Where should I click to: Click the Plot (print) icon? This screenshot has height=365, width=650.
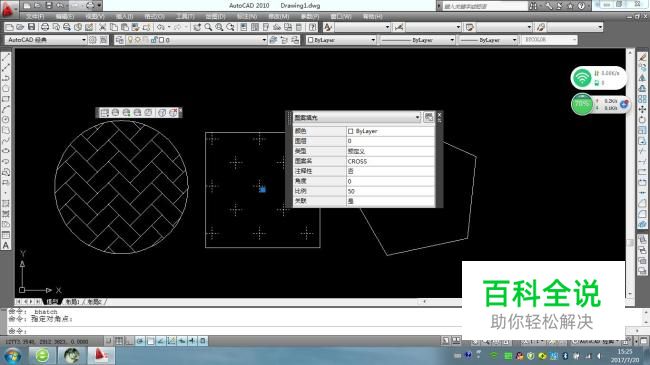(45, 27)
